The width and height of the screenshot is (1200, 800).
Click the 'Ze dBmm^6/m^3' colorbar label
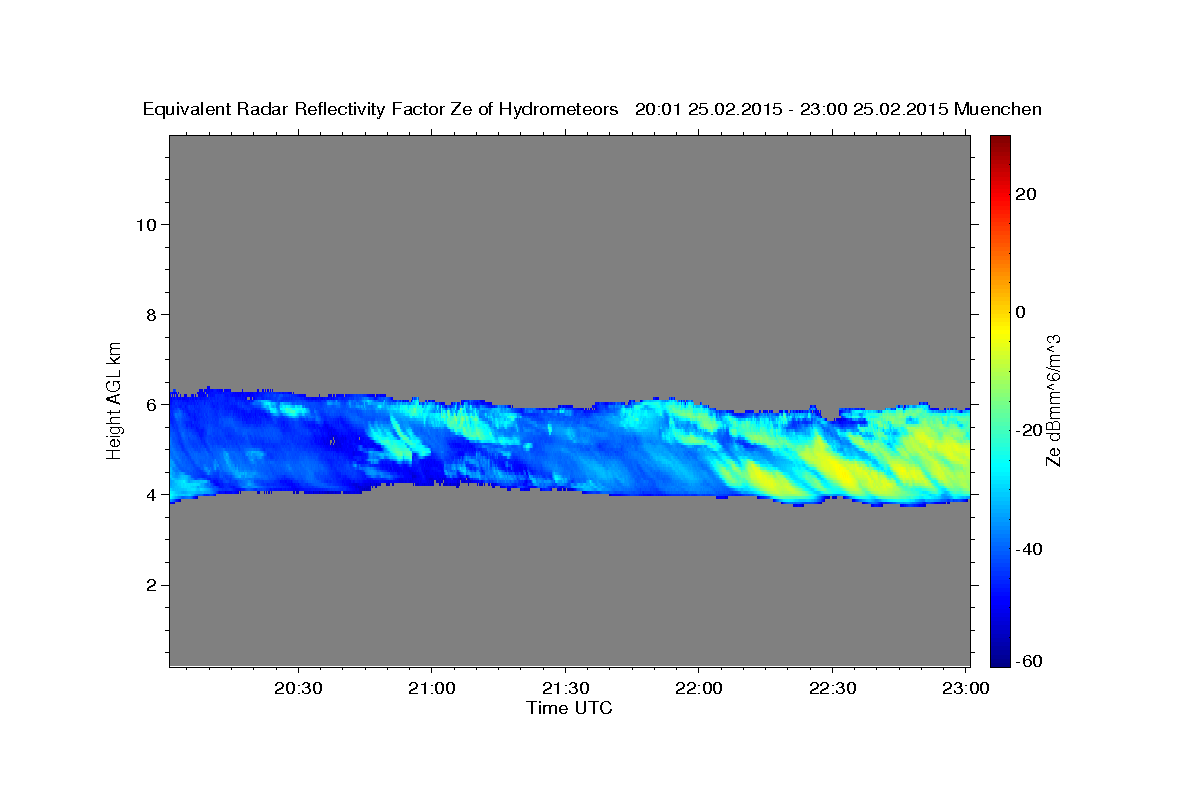(1053, 400)
